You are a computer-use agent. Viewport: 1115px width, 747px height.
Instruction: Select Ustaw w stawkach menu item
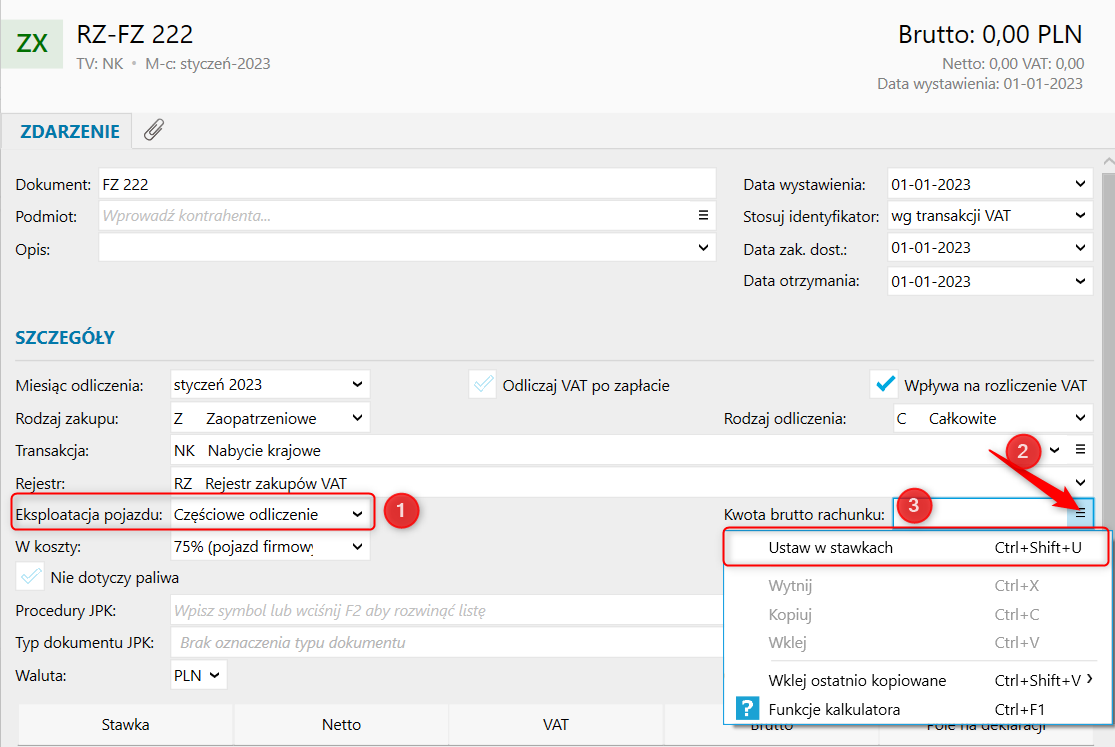(830, 548)
